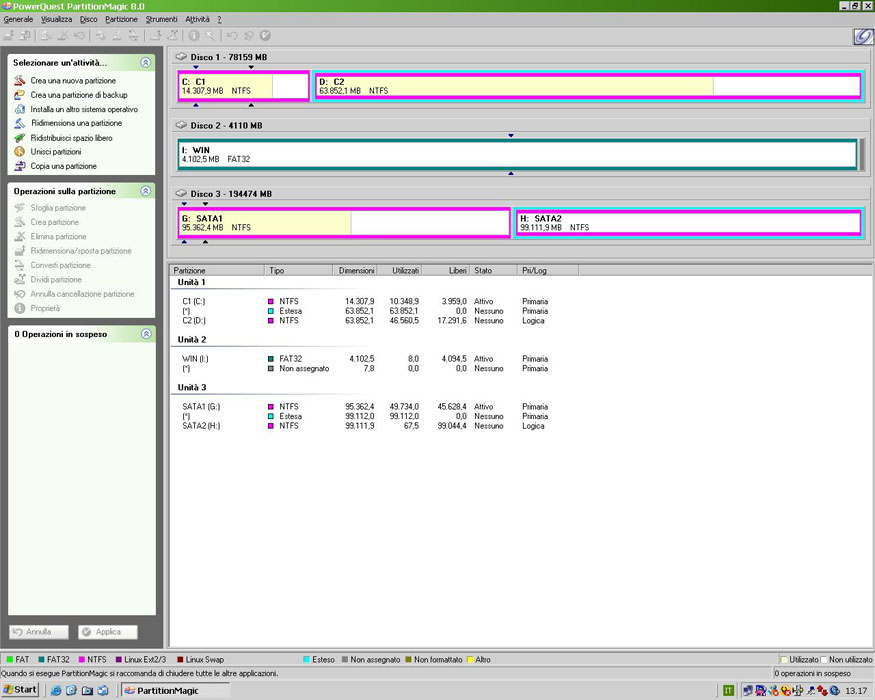The width and height of the screenshot is (875, 700).
Task: Select the Non assegnato row under Unità 2
Action: click(365, 368)
